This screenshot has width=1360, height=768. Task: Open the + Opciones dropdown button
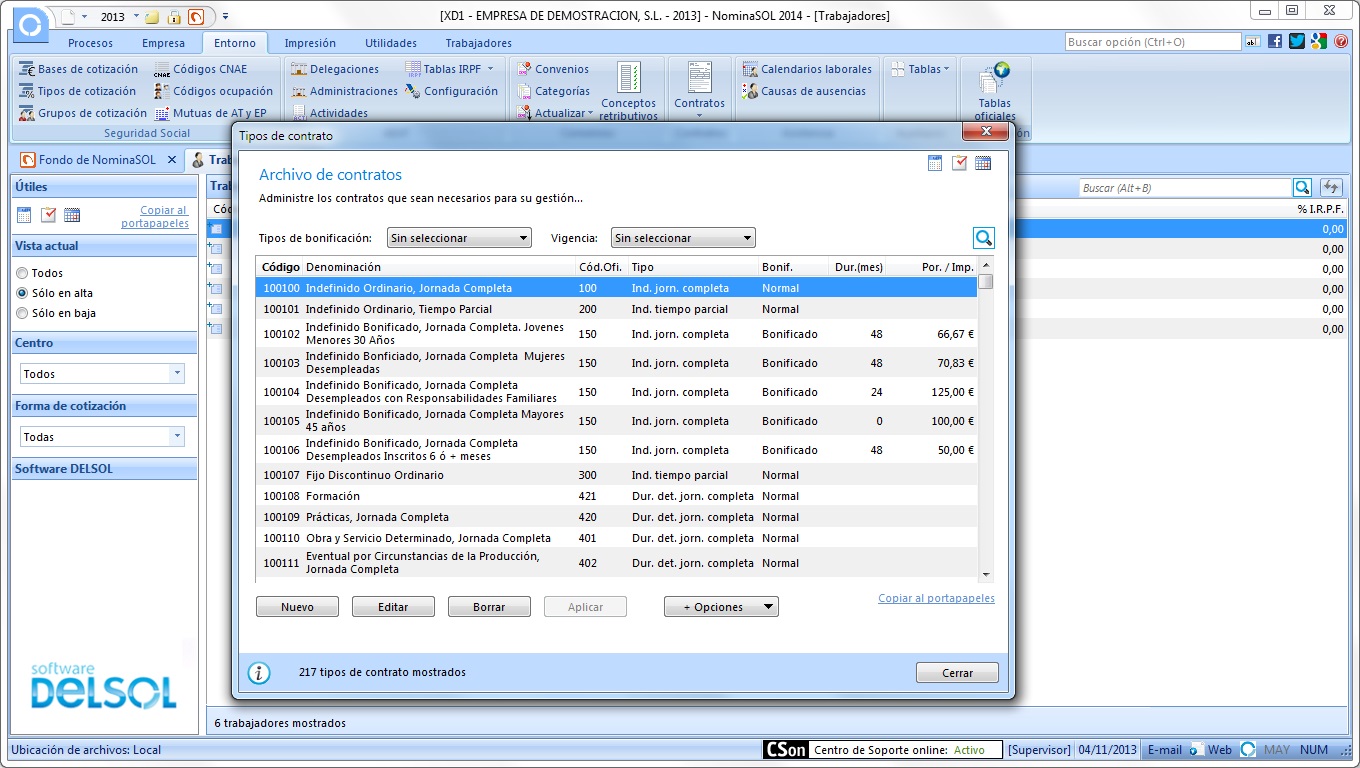click(x=721, y=607)
